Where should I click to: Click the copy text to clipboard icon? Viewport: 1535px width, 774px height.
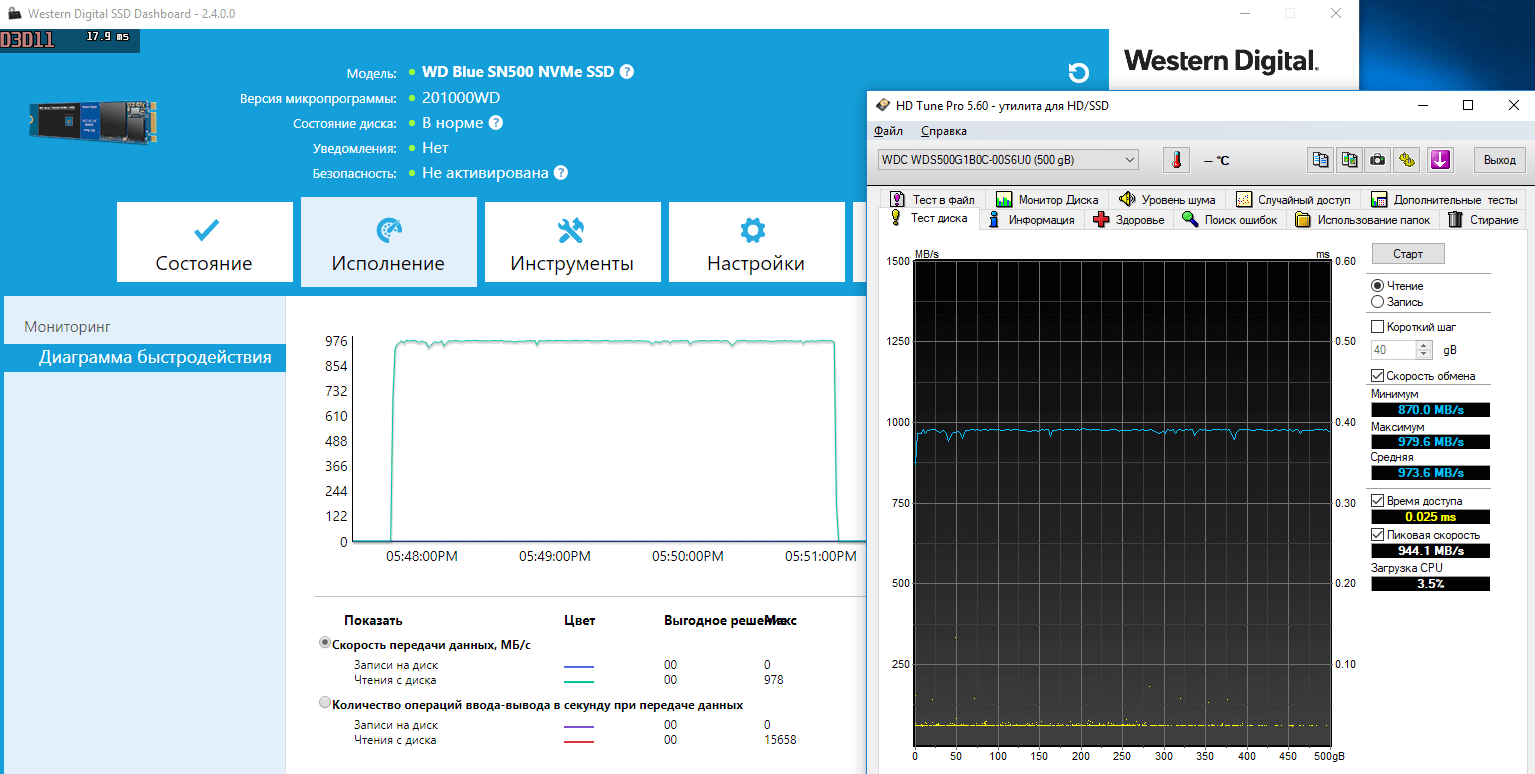(x=1321, y=160)
